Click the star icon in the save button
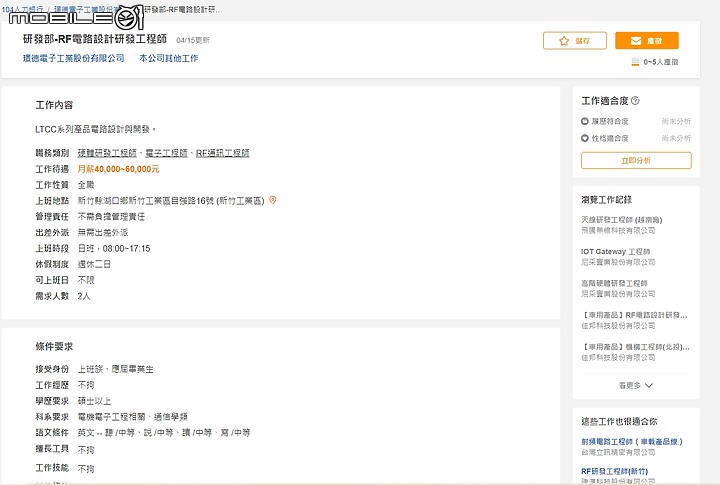 564,41
